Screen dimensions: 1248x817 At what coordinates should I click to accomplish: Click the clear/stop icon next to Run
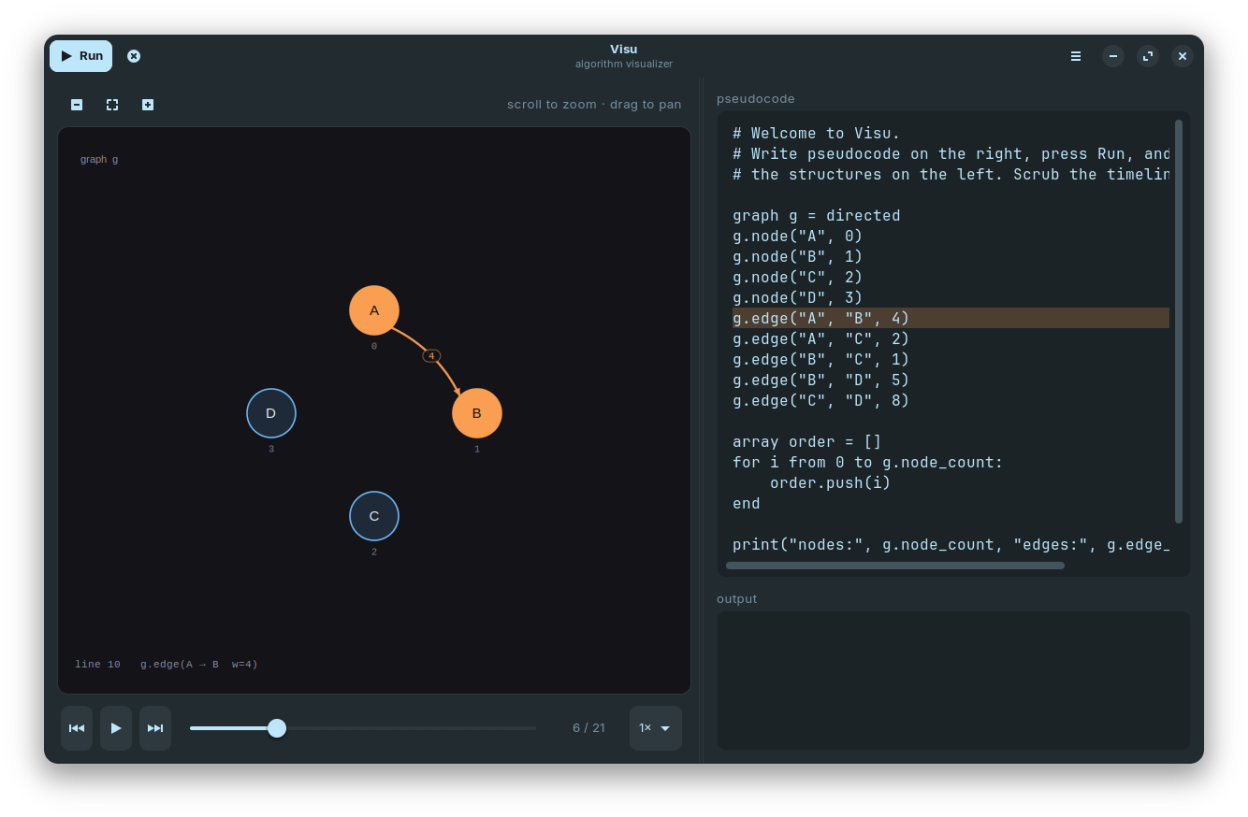(x=134, y=56)
